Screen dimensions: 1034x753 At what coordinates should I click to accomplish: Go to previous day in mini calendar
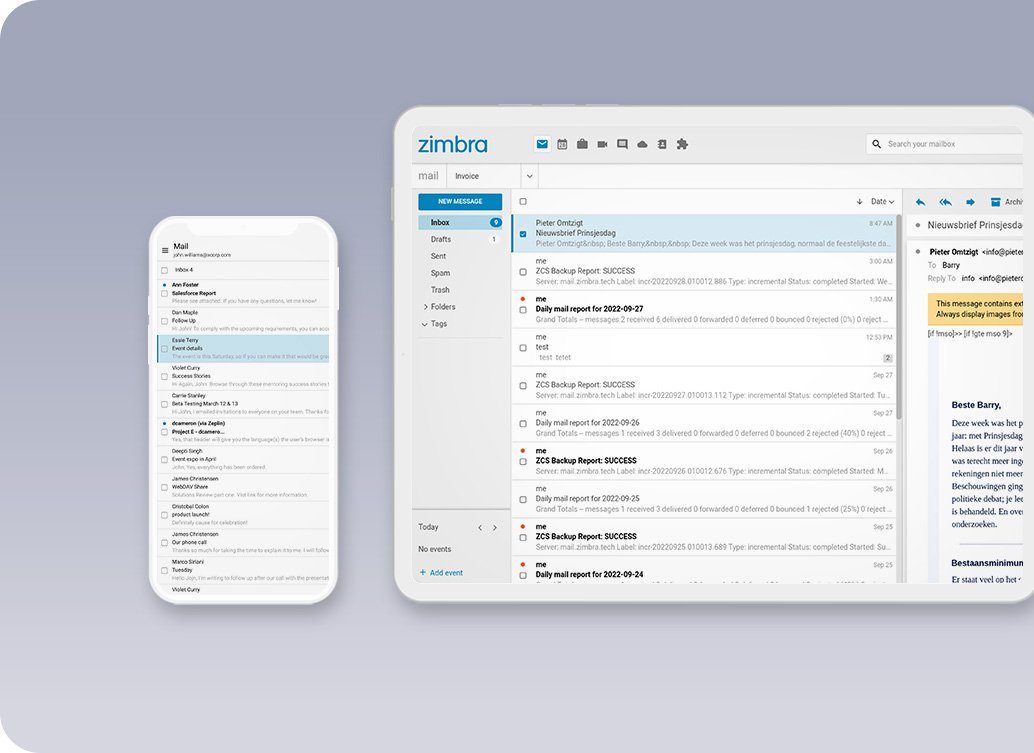pyautogui.click(x=480, y=527)
